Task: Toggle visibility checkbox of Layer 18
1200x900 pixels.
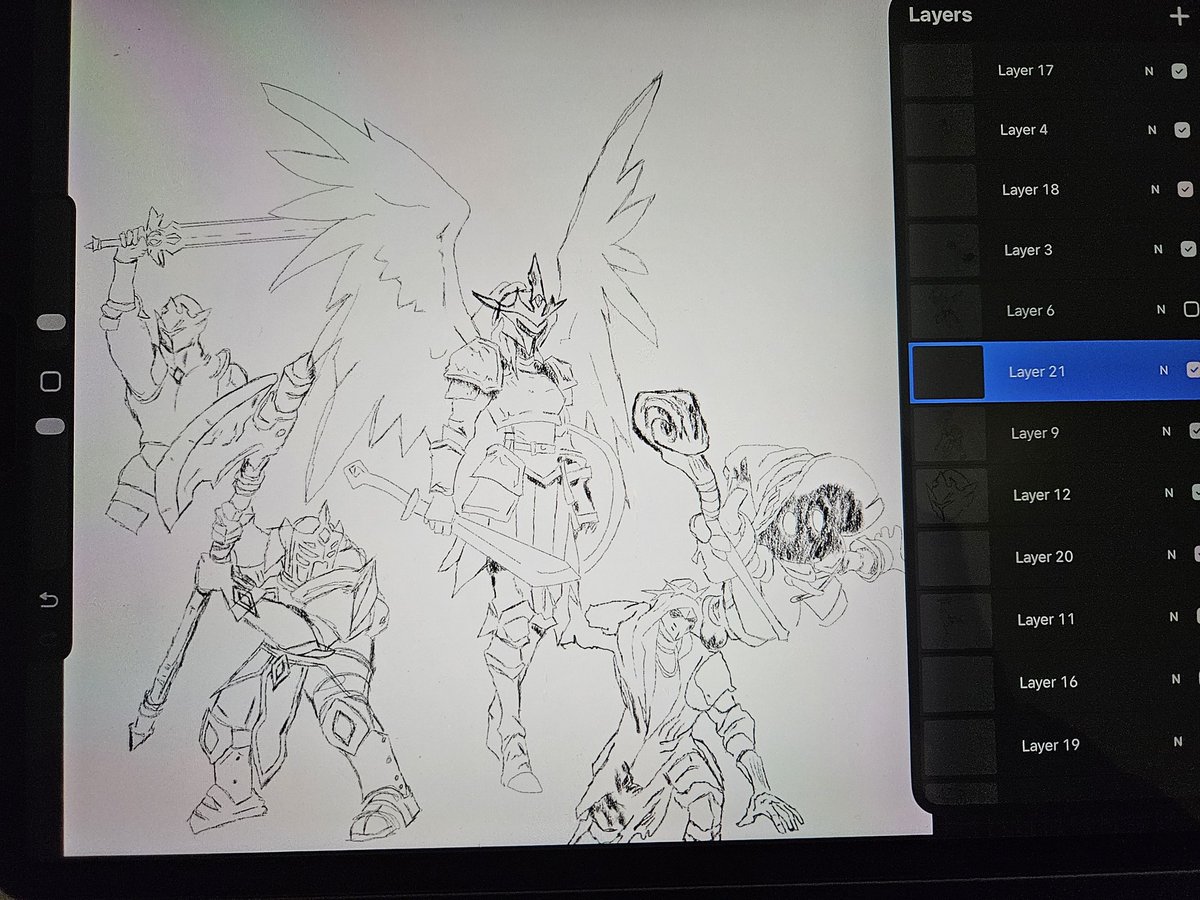Action: [1185, 189]
